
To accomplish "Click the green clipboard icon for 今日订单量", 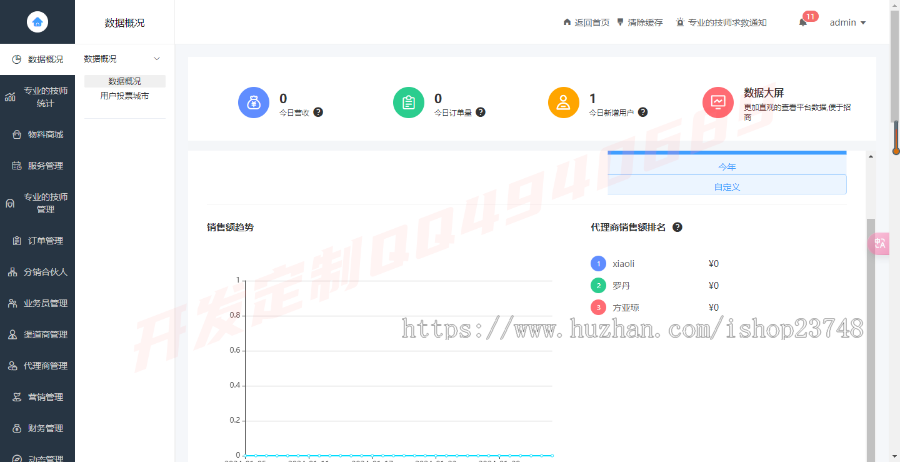I will 409,103.
